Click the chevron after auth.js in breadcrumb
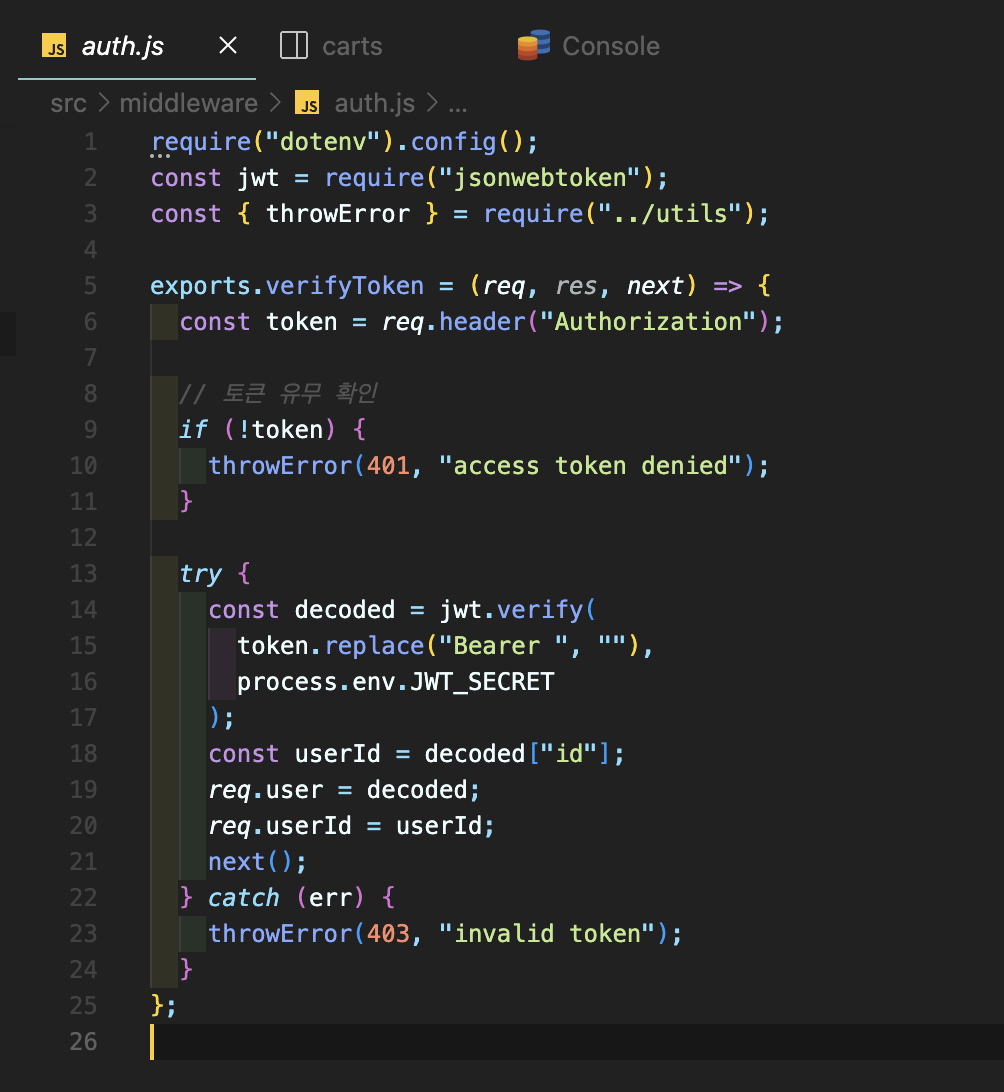Viewport: 1004px width, 1092px height. coord(432,103)
